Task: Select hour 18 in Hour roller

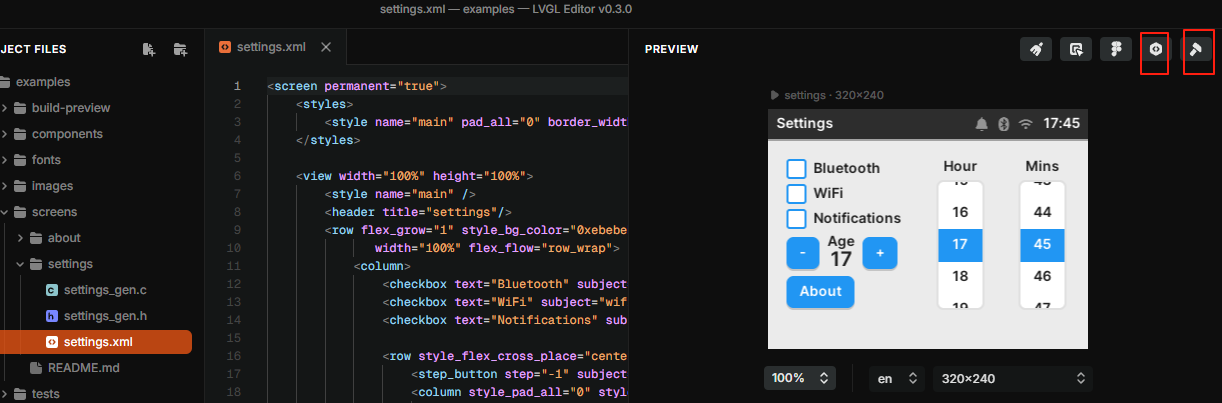Action: click(960, 276)
